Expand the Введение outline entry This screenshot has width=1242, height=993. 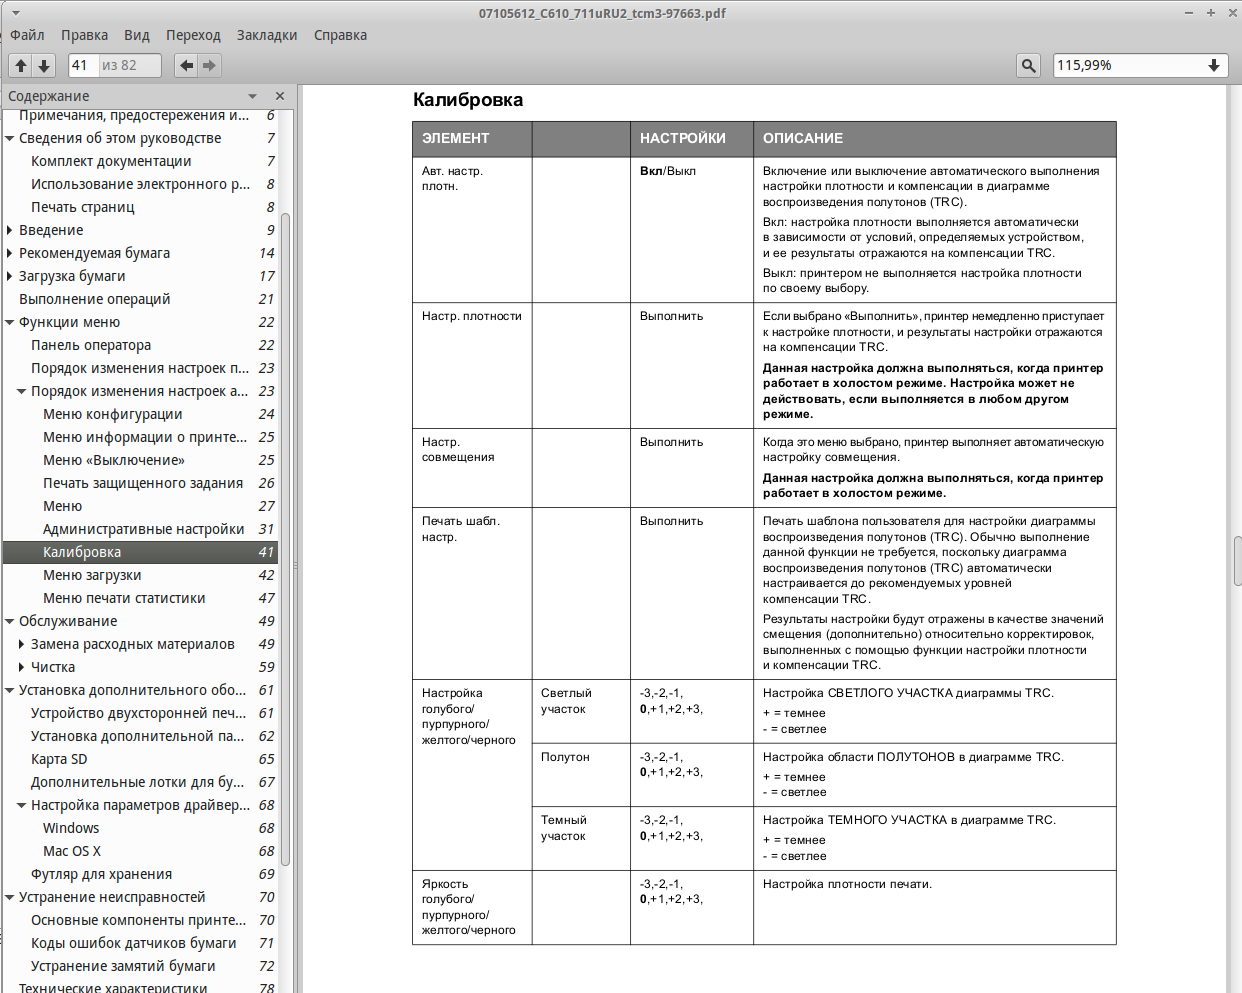(10, 230)
